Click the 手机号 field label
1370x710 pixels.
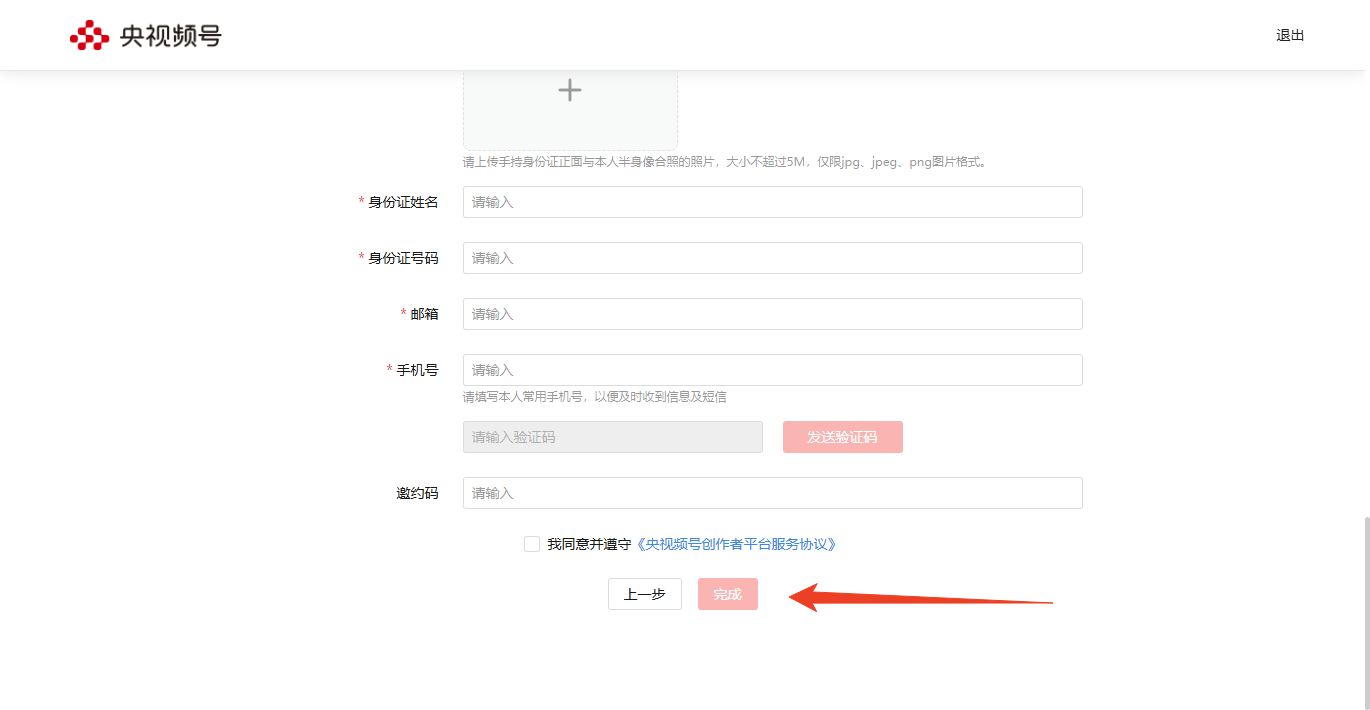[417, 370]
